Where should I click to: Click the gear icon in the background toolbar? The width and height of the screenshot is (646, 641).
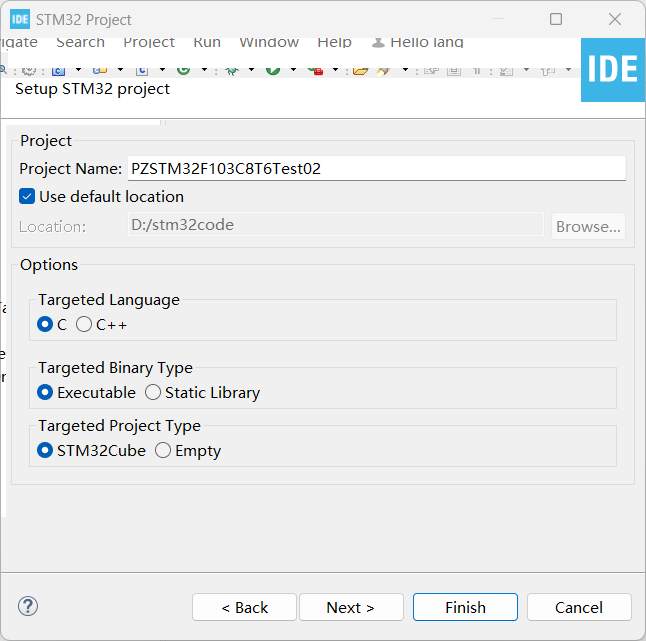[x=29, y=71]
